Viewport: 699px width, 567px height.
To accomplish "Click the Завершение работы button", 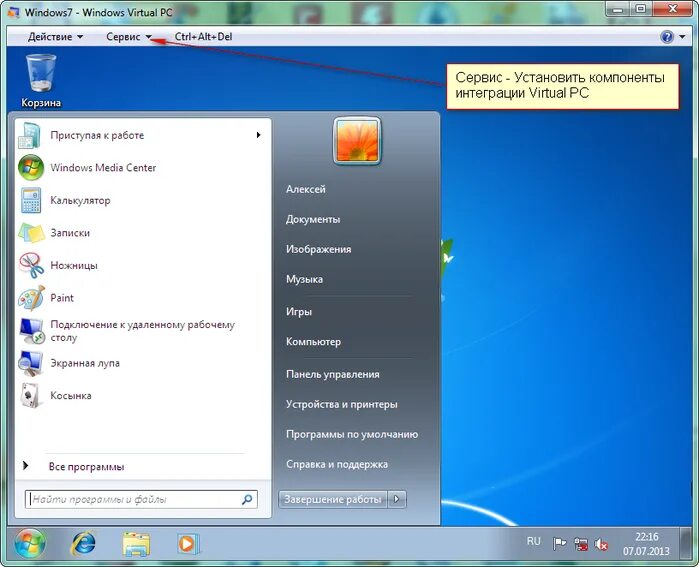I will [x=333, y=499].
